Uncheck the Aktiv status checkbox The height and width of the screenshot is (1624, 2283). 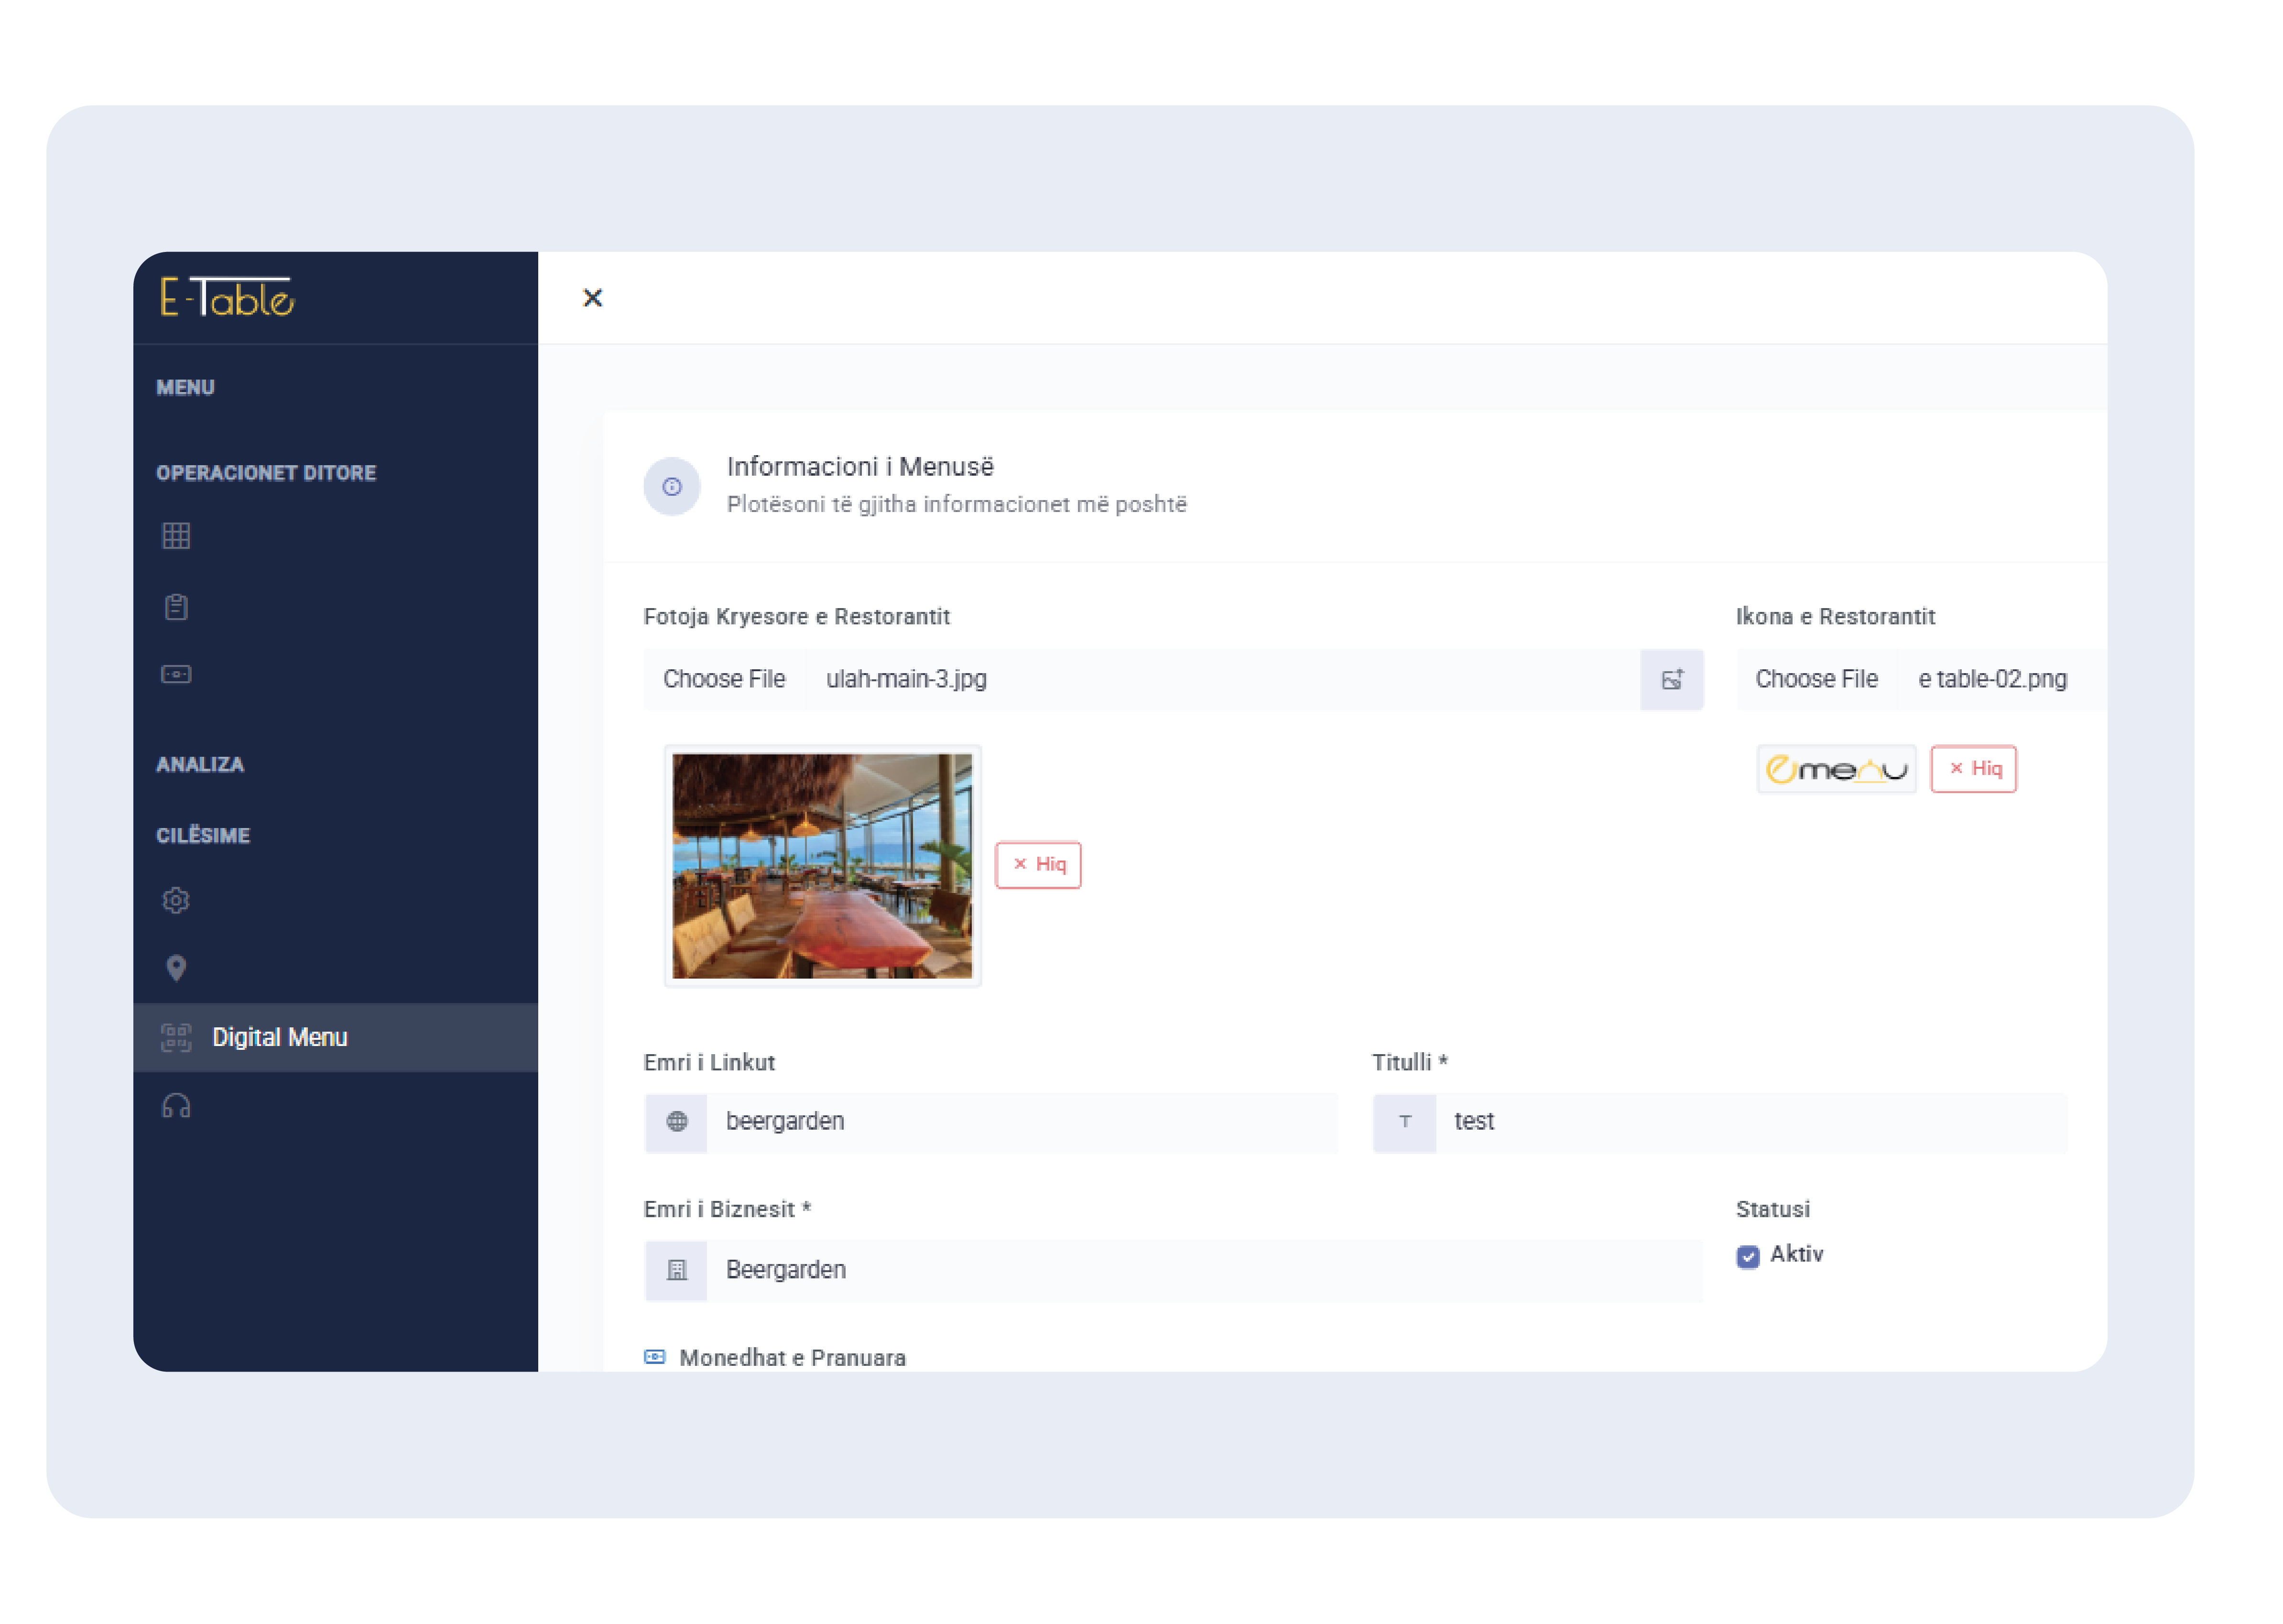pos(1747,1256)
